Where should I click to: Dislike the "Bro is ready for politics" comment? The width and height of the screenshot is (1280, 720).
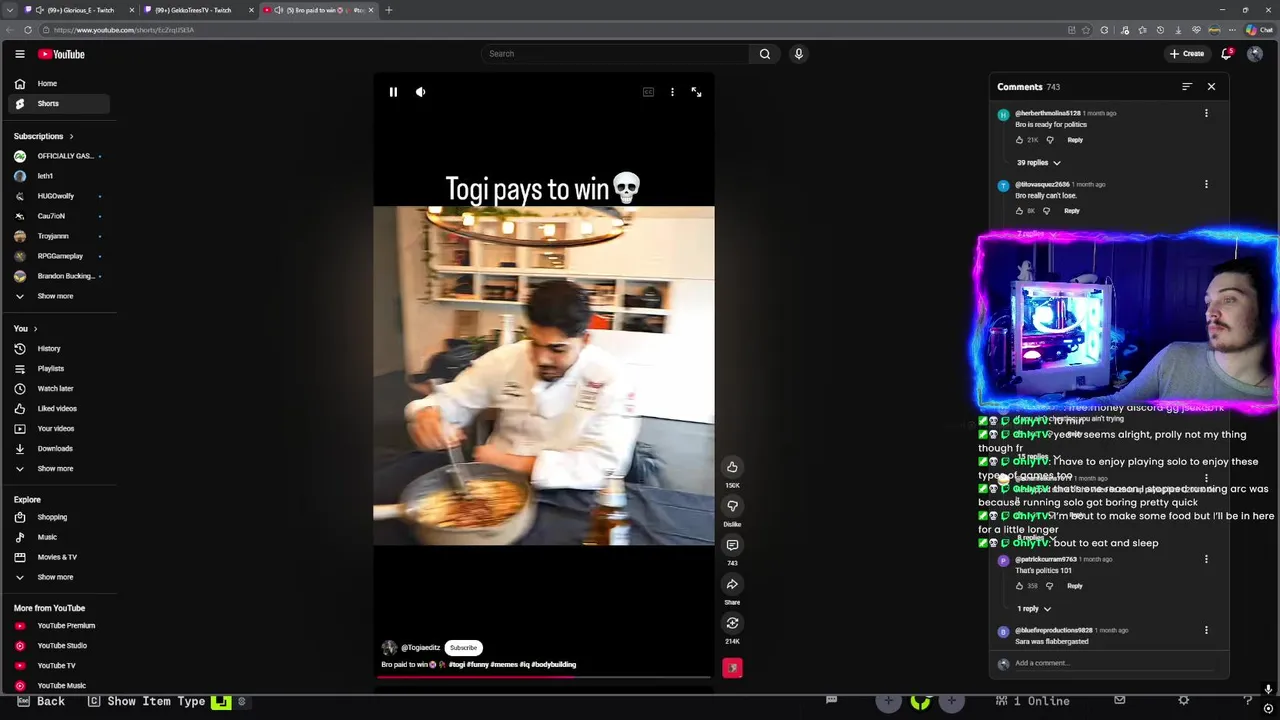click(x=1049, y=140)
